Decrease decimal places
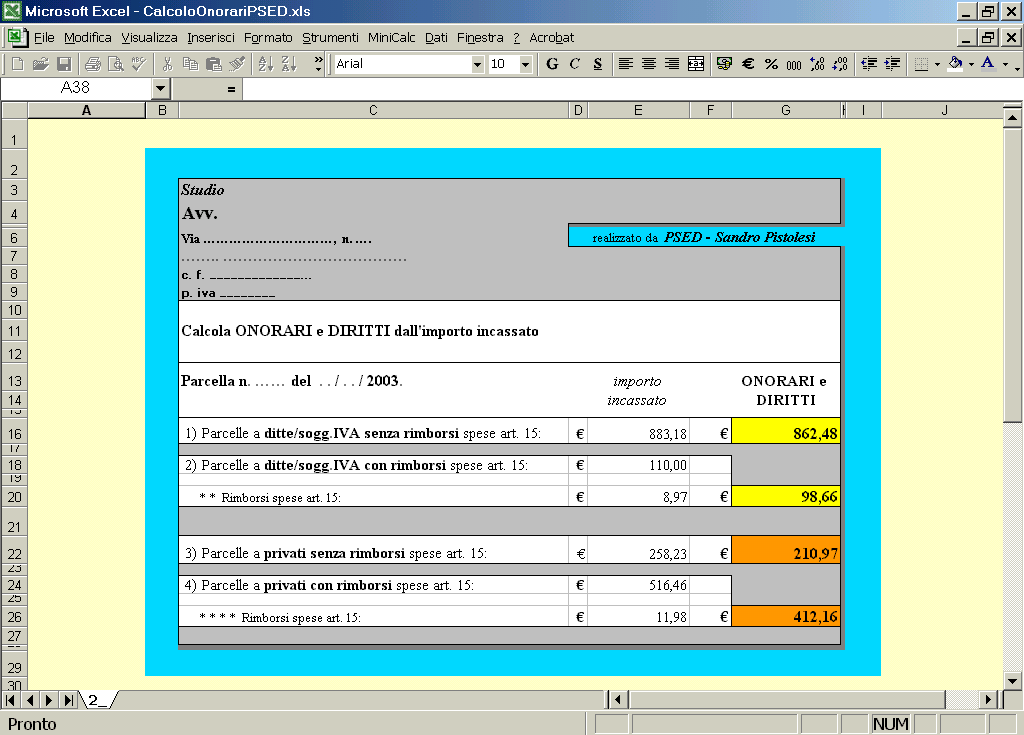Screen dimensions: 1024x735 pyautogui.click(x=840, y=64)
